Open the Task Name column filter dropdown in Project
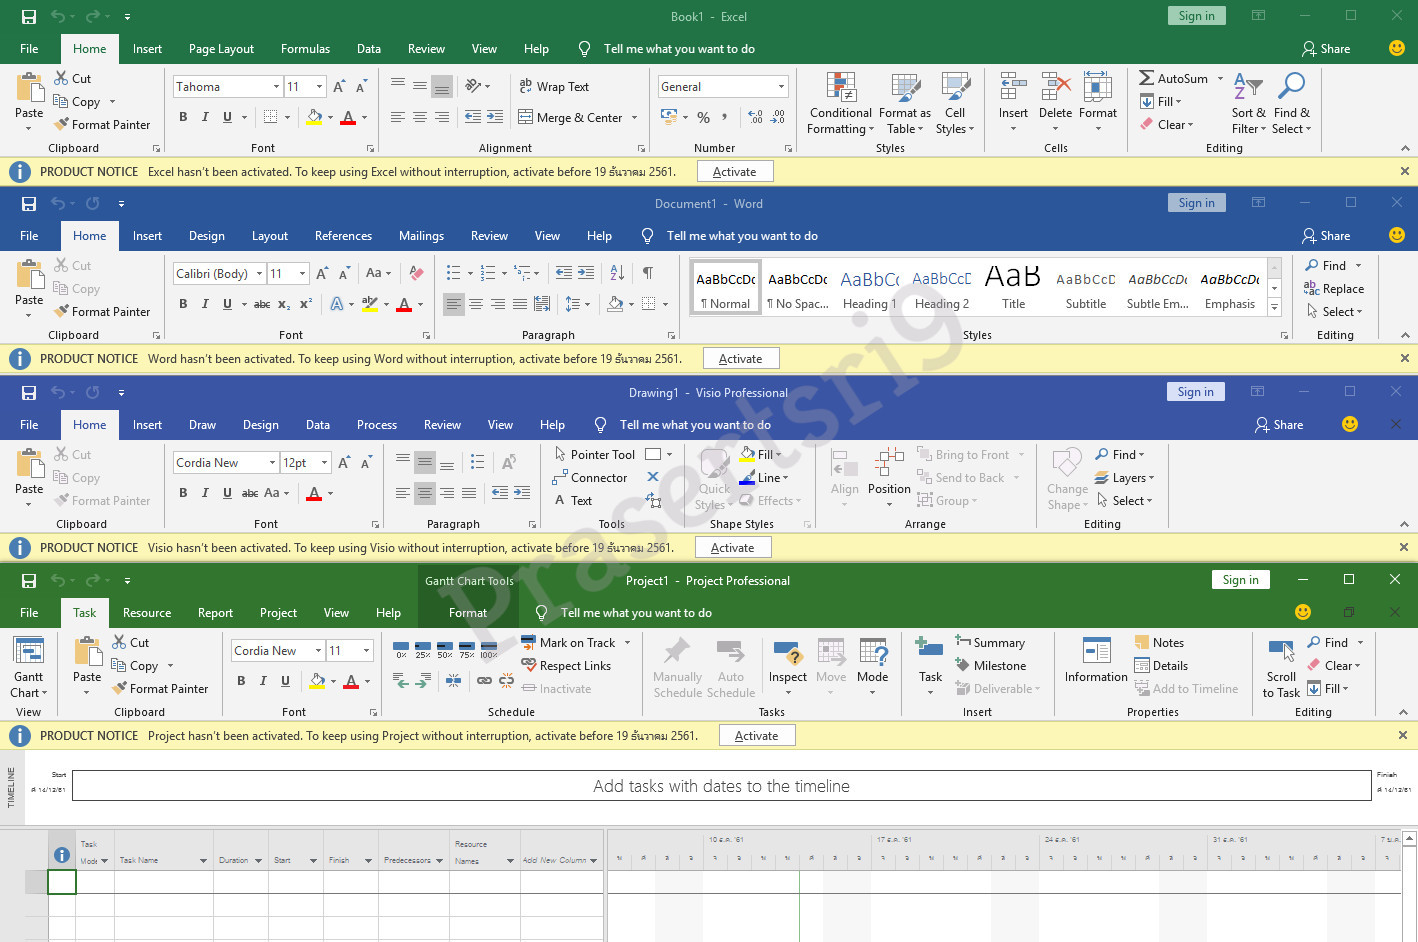1418x942 pixels. point(203,861)
